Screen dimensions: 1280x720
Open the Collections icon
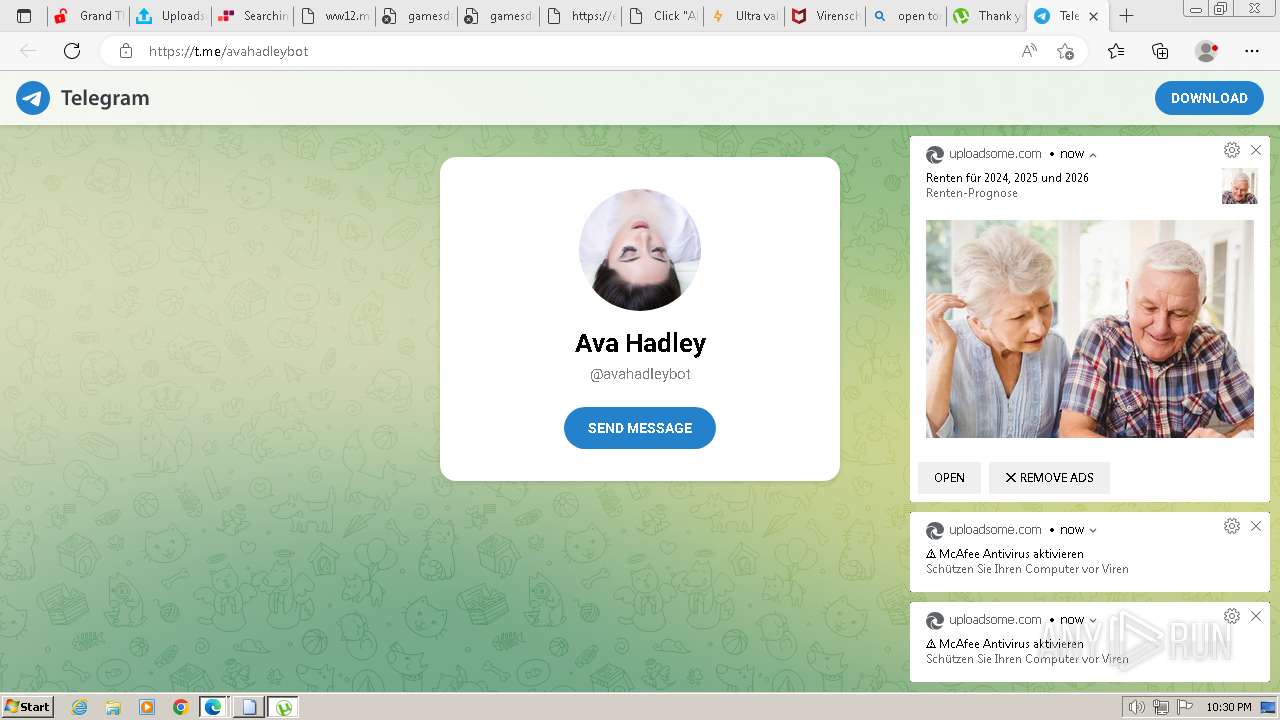point(1160,51)
